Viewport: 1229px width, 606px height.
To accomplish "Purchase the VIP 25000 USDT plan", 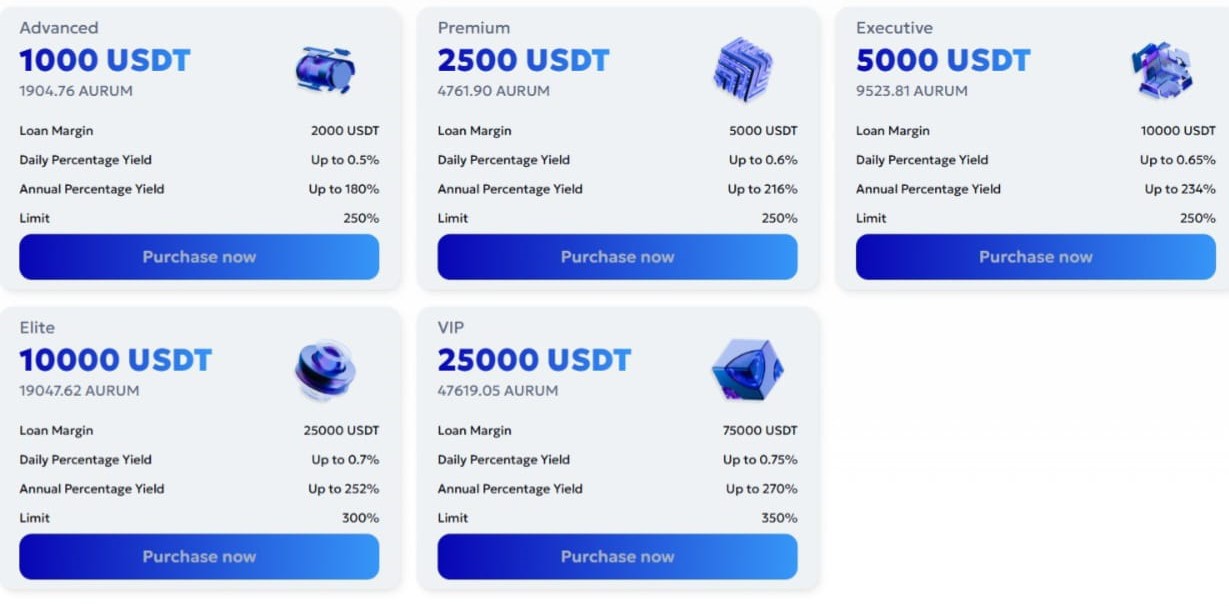I will click(x=617, y=557).
